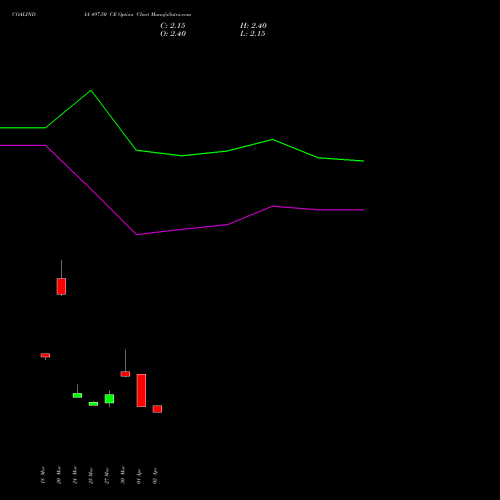The image size is (500, 500).
Task: Click the high value H: 2.40
Action: click(253, 26)
